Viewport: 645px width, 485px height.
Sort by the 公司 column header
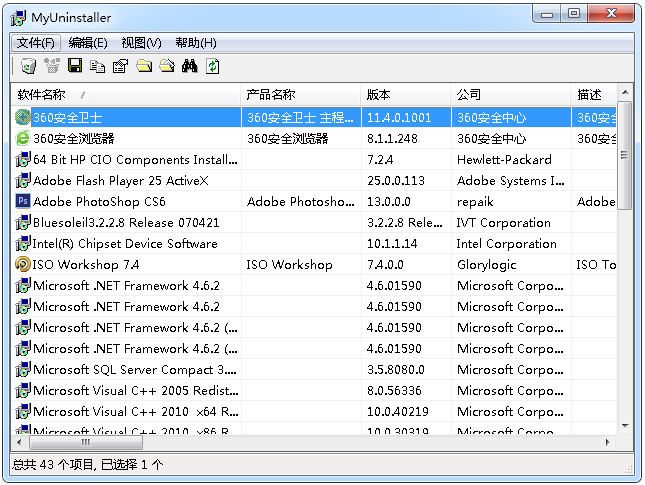[511, 95]
